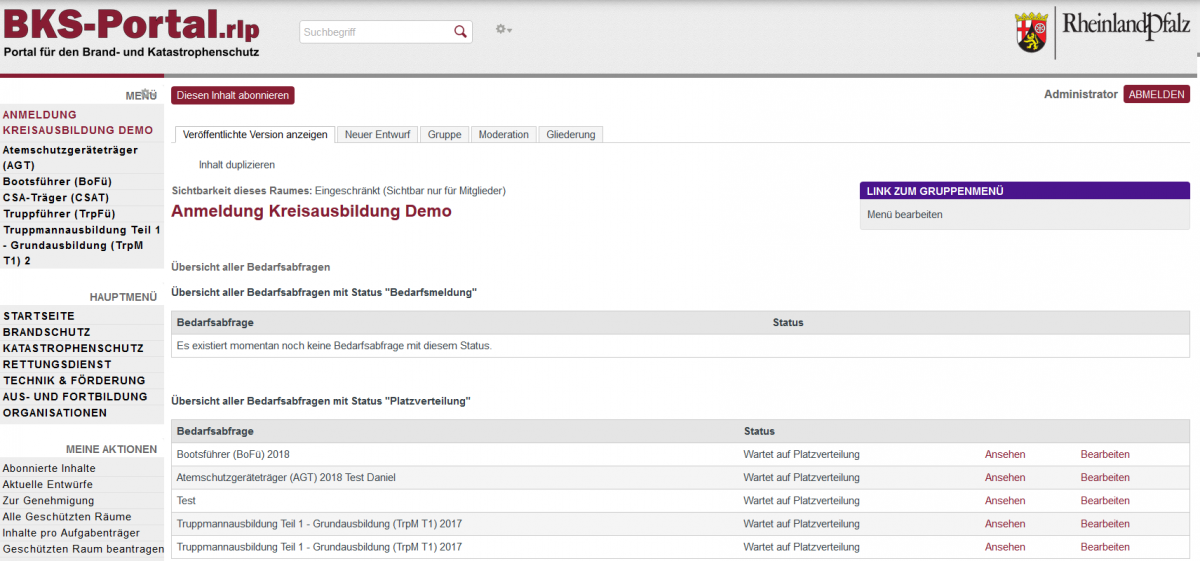Open Abonnierte Inhalte under Meine Aktionen
This screenshot has height=561, width=1200.
pyautogui.click(x=49, y=468)
